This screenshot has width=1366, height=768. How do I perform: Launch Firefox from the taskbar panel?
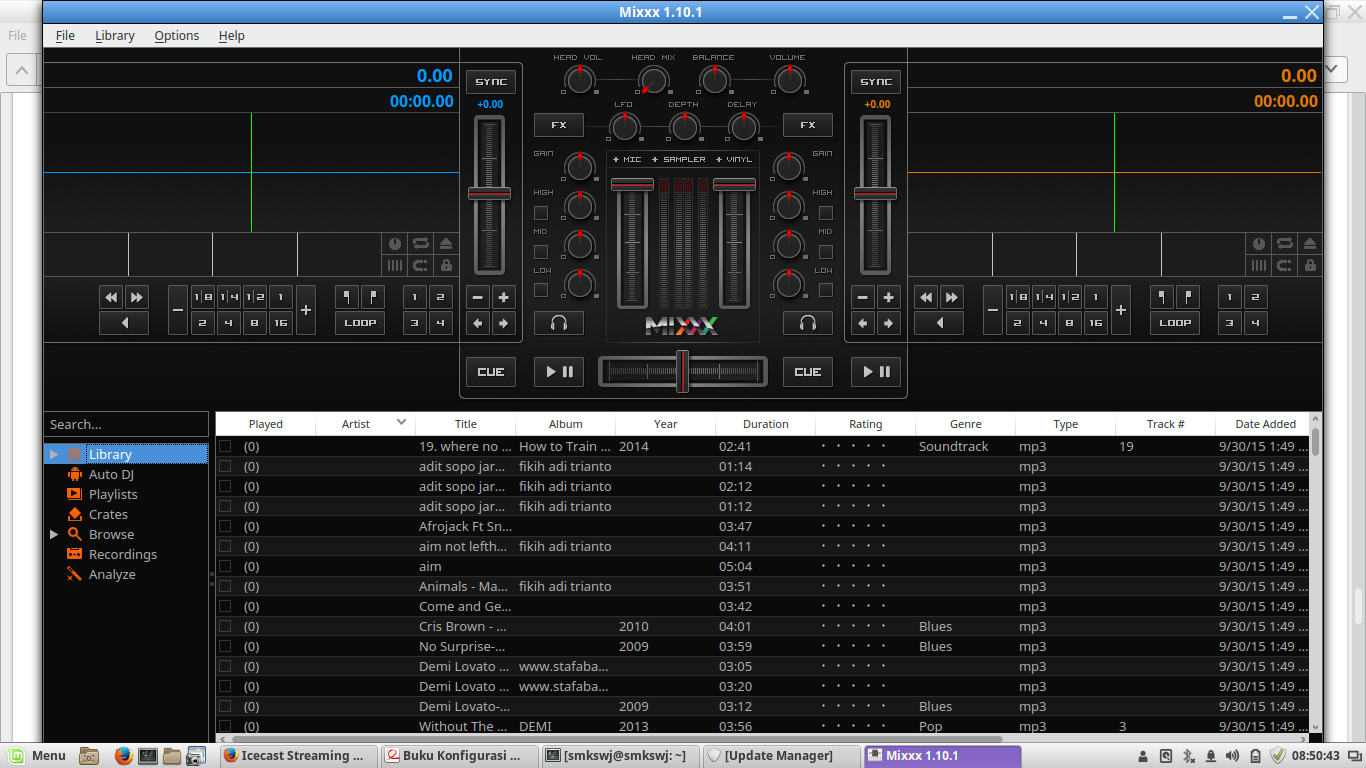(x=123, y=756)
